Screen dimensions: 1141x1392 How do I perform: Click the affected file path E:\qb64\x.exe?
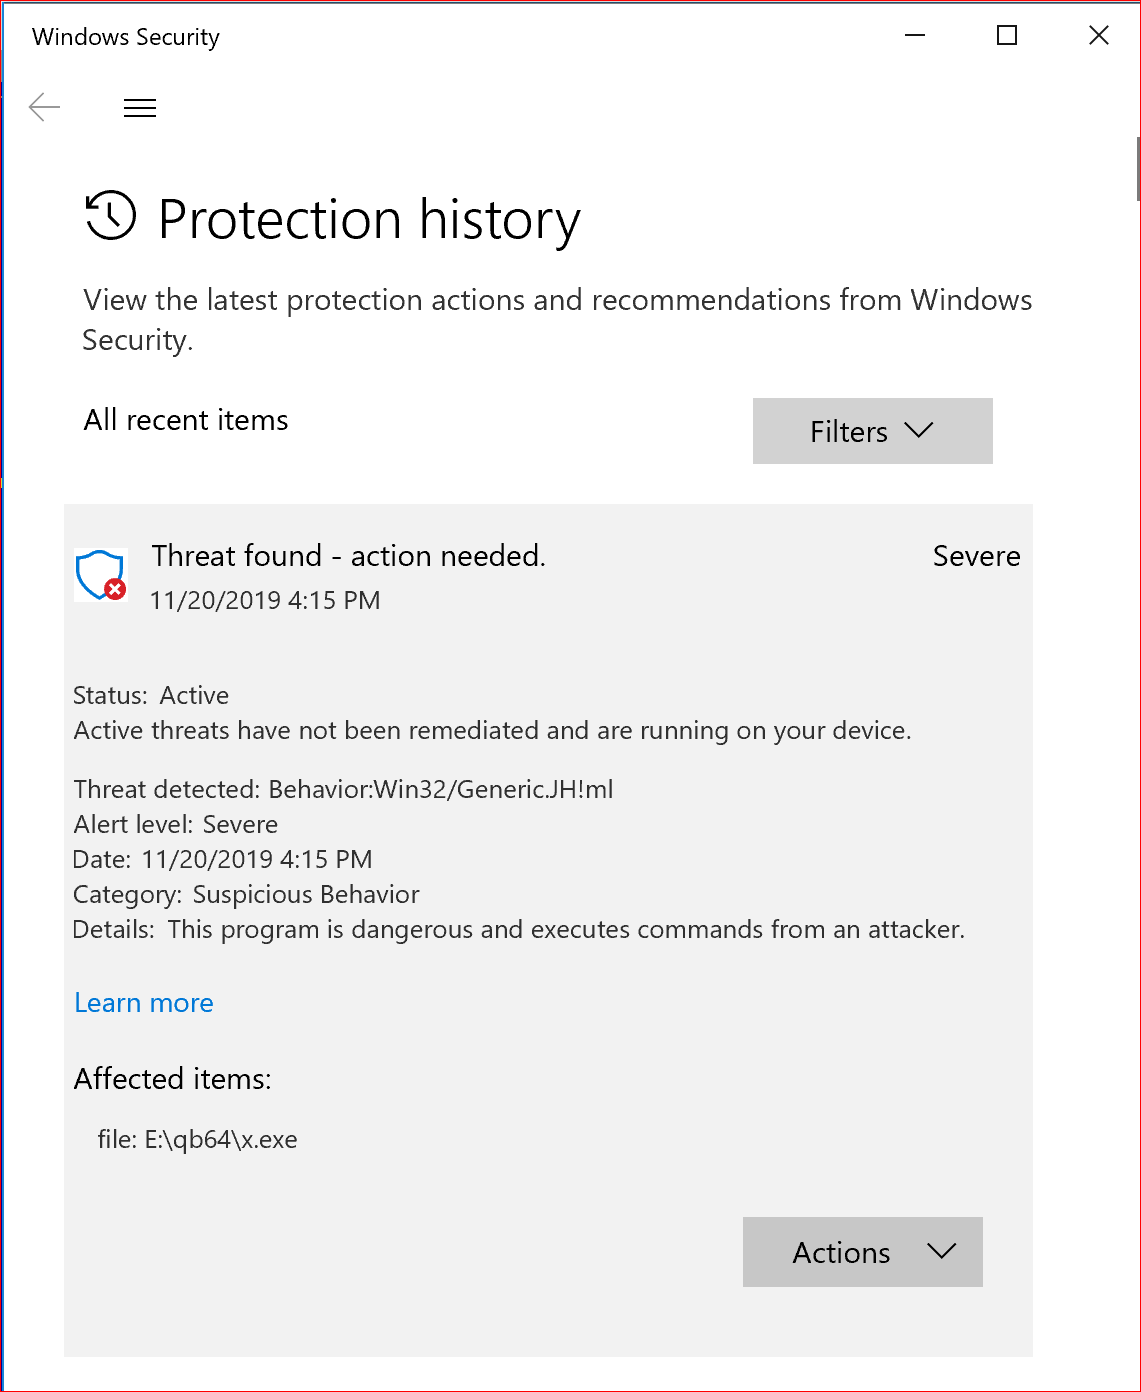click(x=198, y=1139)
